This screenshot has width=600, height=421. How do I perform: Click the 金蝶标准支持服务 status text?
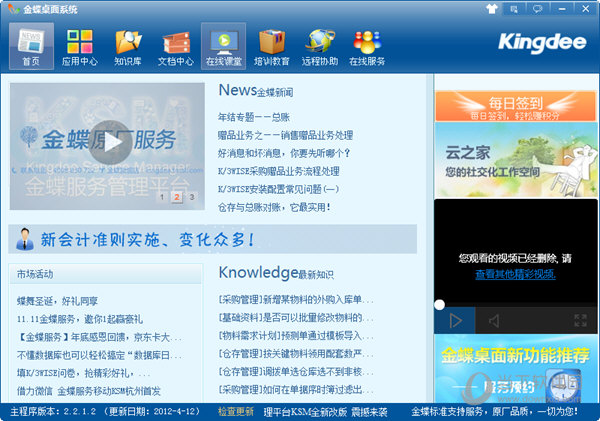point(494,411)
